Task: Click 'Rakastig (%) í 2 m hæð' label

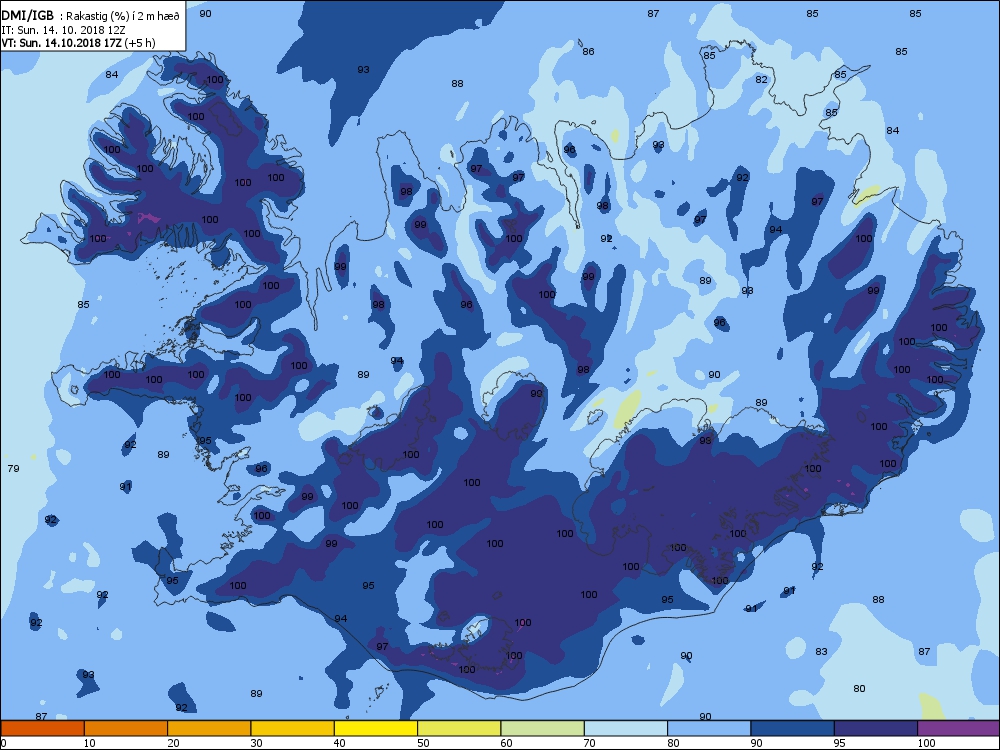Action: [122, 17]
